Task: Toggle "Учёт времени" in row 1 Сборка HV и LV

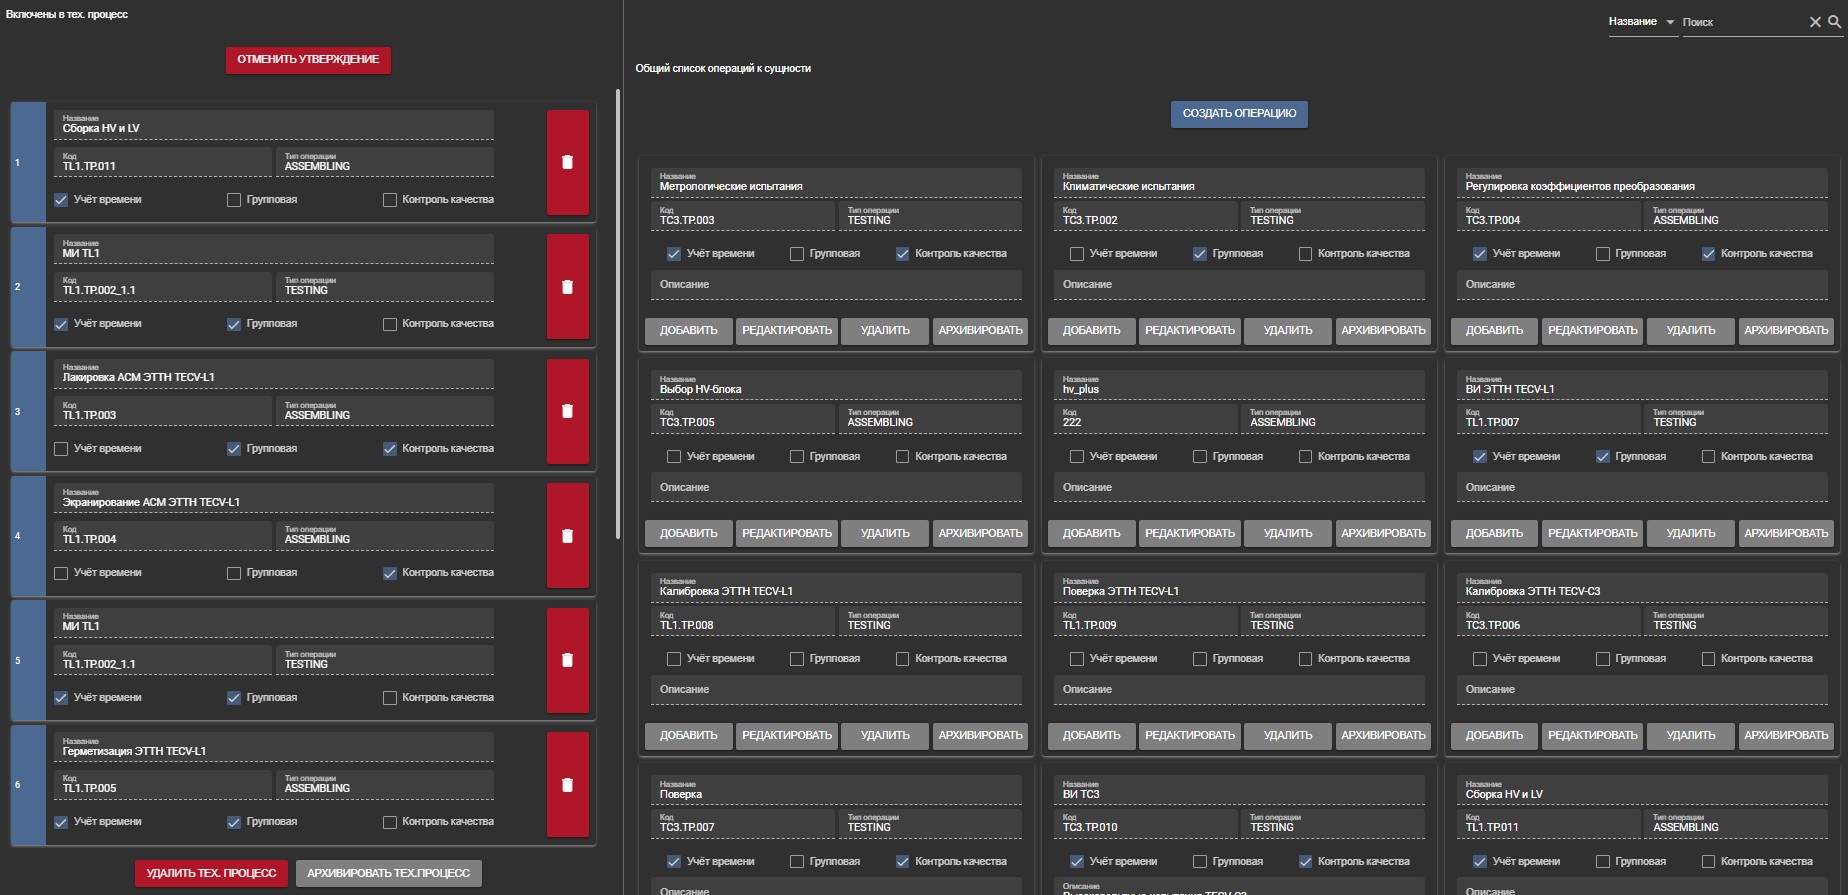Action: 61,200
